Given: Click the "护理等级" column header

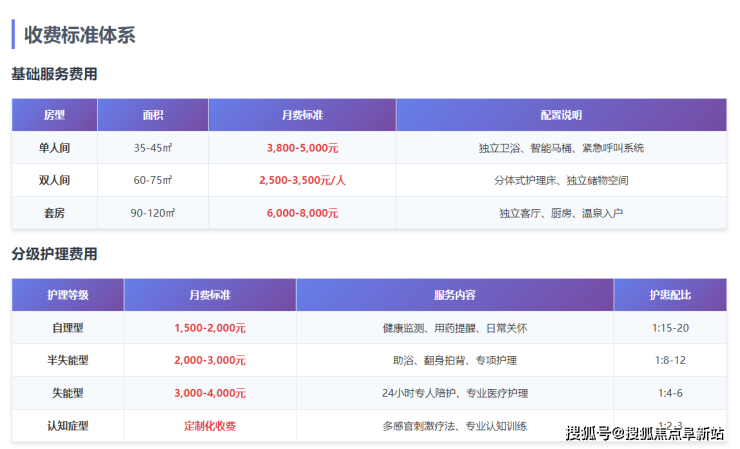Looking at the screenshot, I should [68, 295].
